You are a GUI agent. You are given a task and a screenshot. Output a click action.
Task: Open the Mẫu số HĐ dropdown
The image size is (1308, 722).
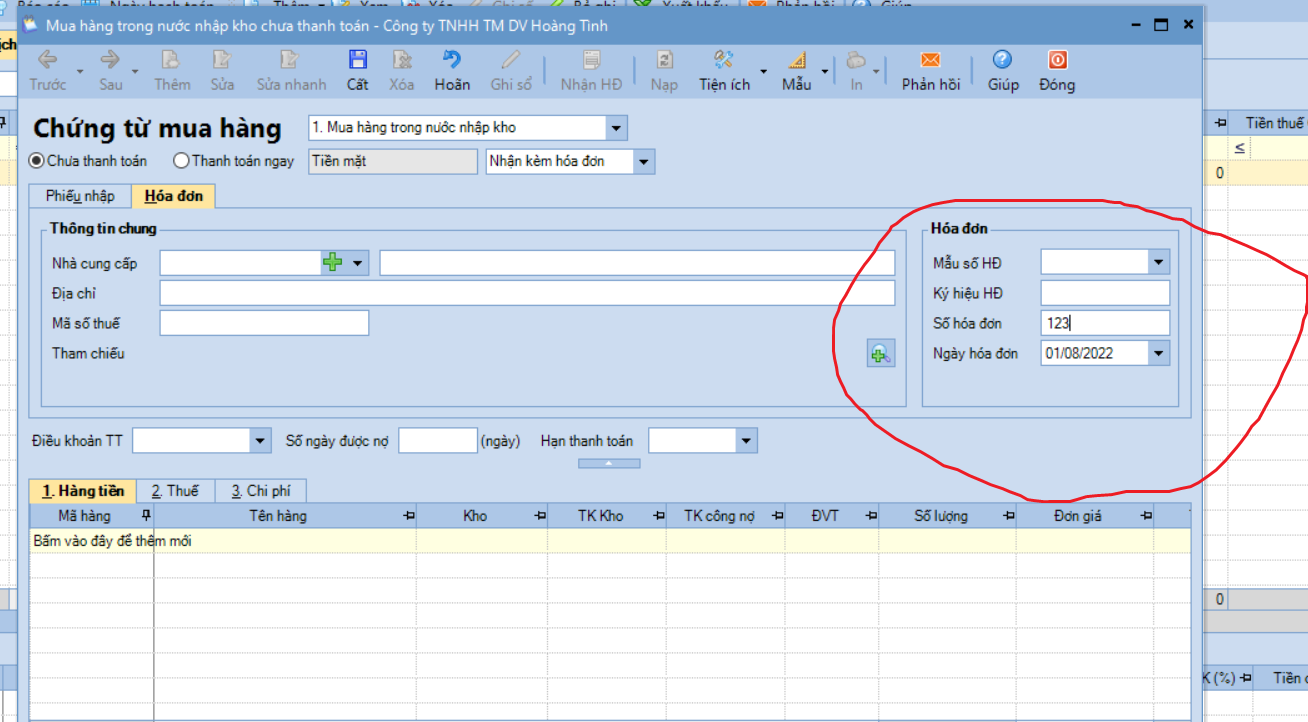pos(1159,263)
